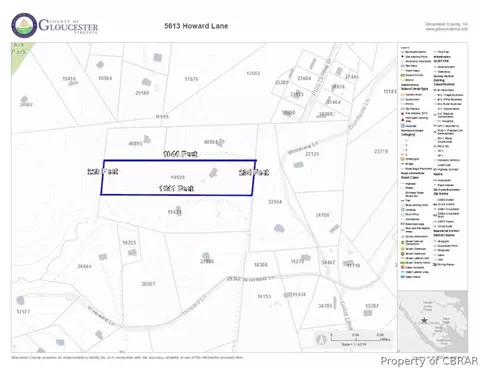
Task: Click parcel label 15416
Action: (x=69, y=79)
